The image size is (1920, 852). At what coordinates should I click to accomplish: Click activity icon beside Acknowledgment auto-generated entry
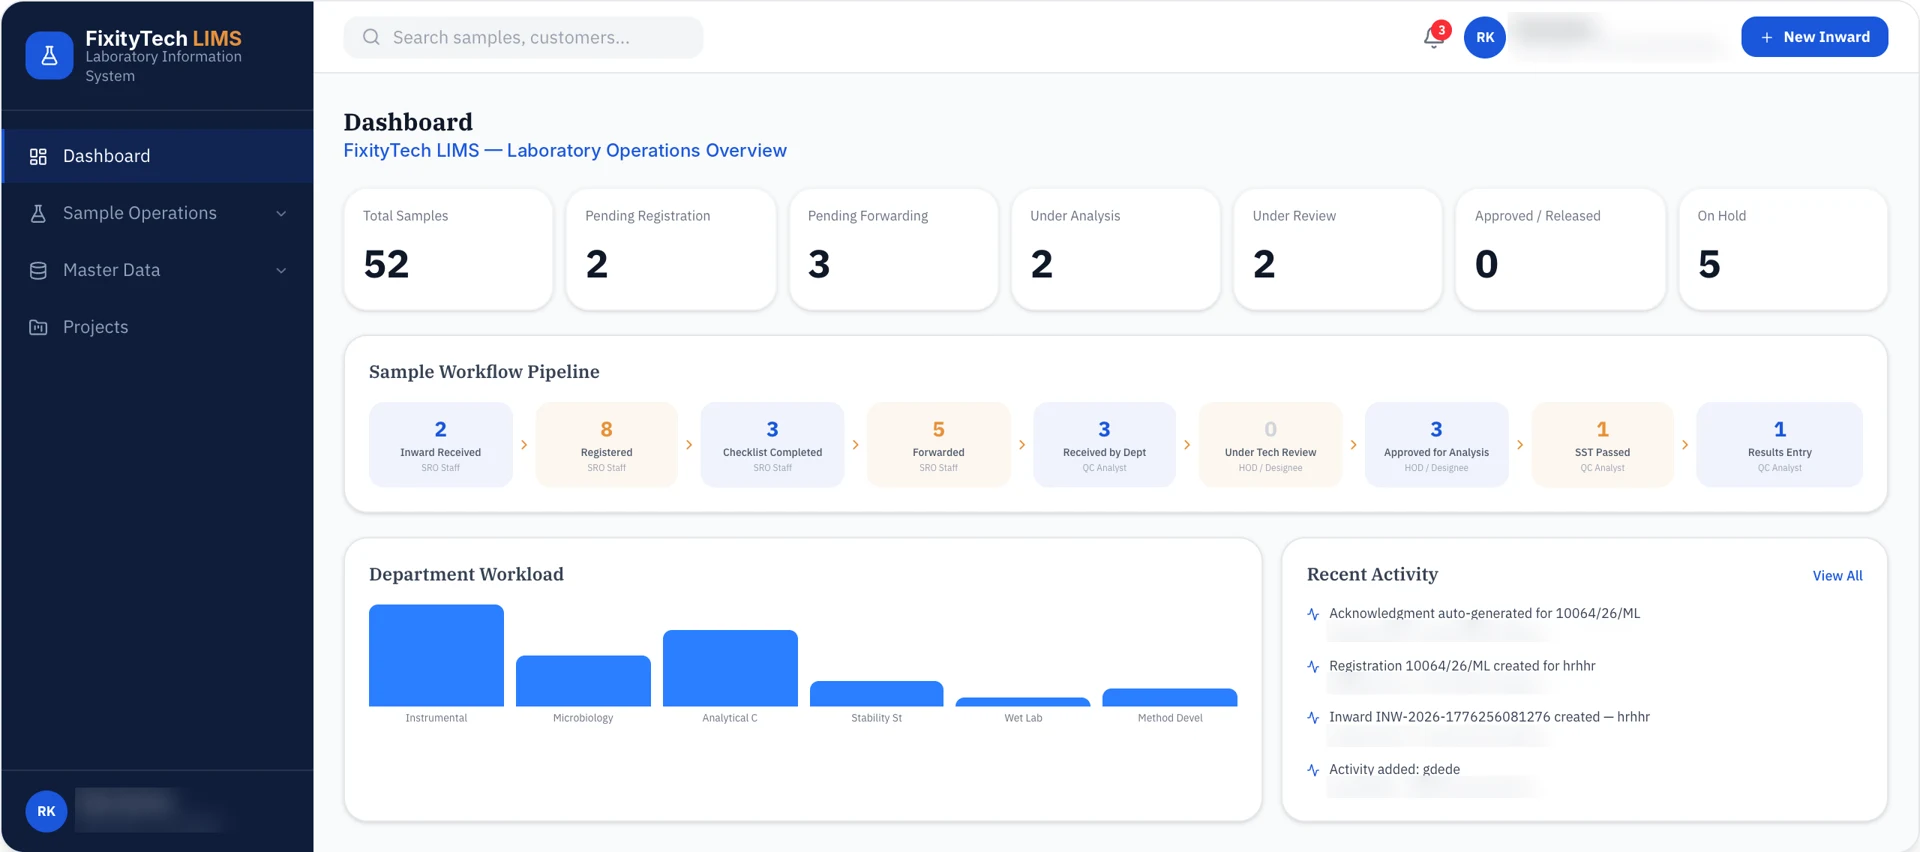1313,614
